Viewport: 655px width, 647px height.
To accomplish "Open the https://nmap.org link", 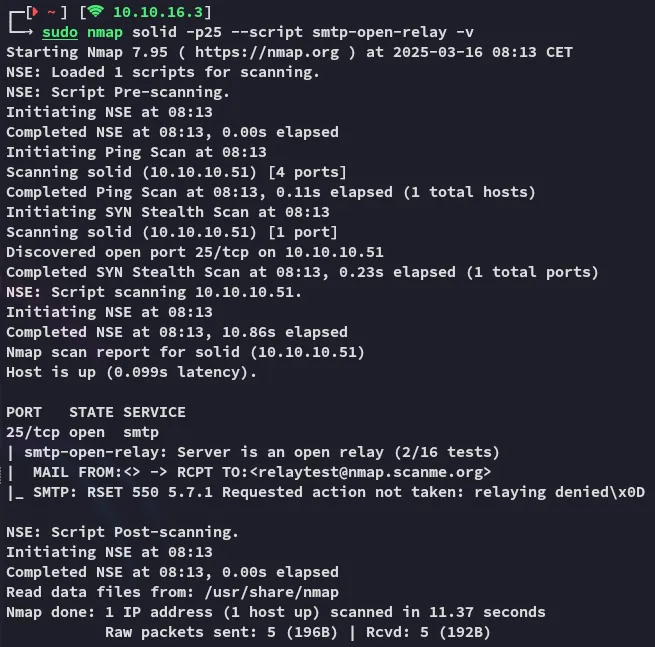I will coord(249,52).
